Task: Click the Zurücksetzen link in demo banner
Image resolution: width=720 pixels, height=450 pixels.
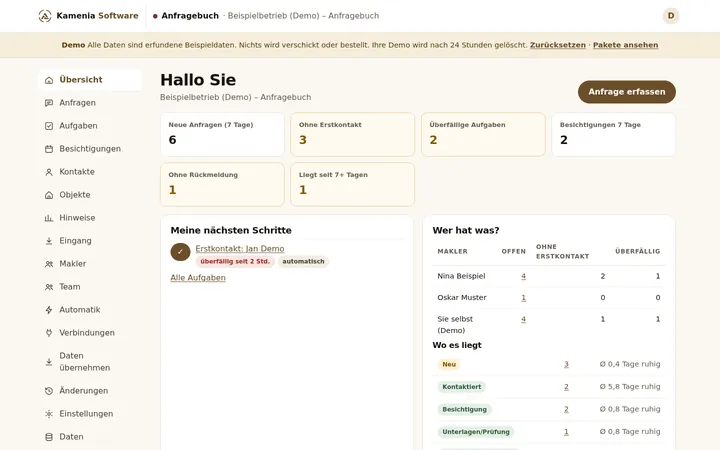Action: click(x=557, y=45)
